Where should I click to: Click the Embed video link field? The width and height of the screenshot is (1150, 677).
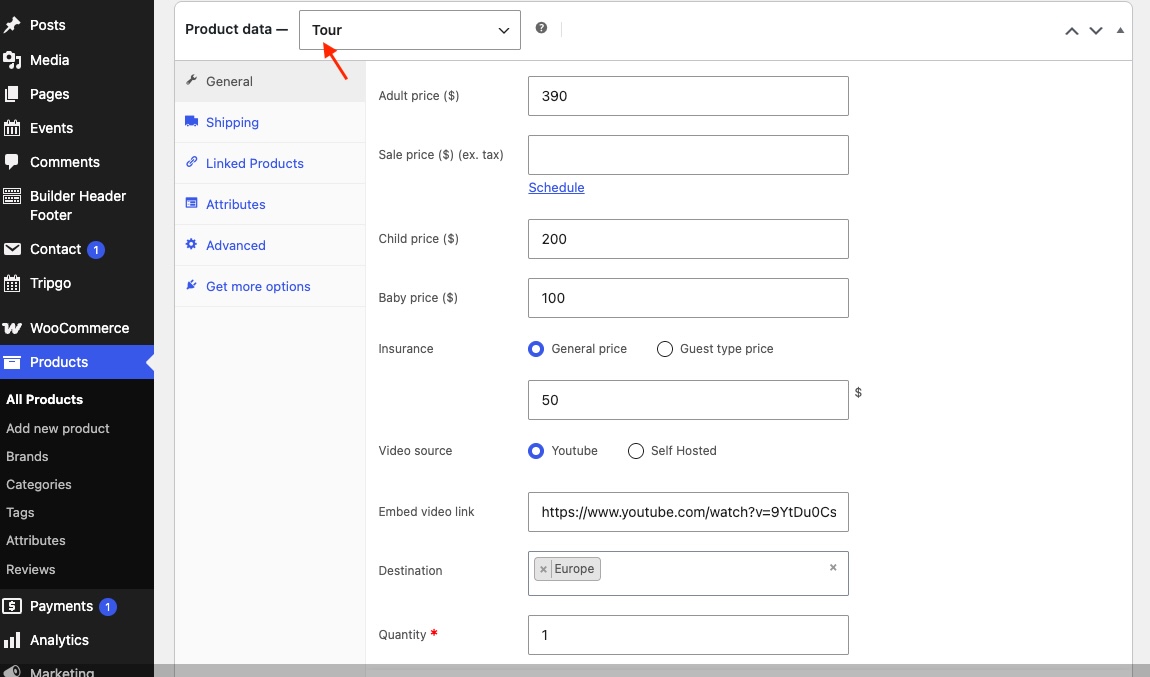(688, 512)
